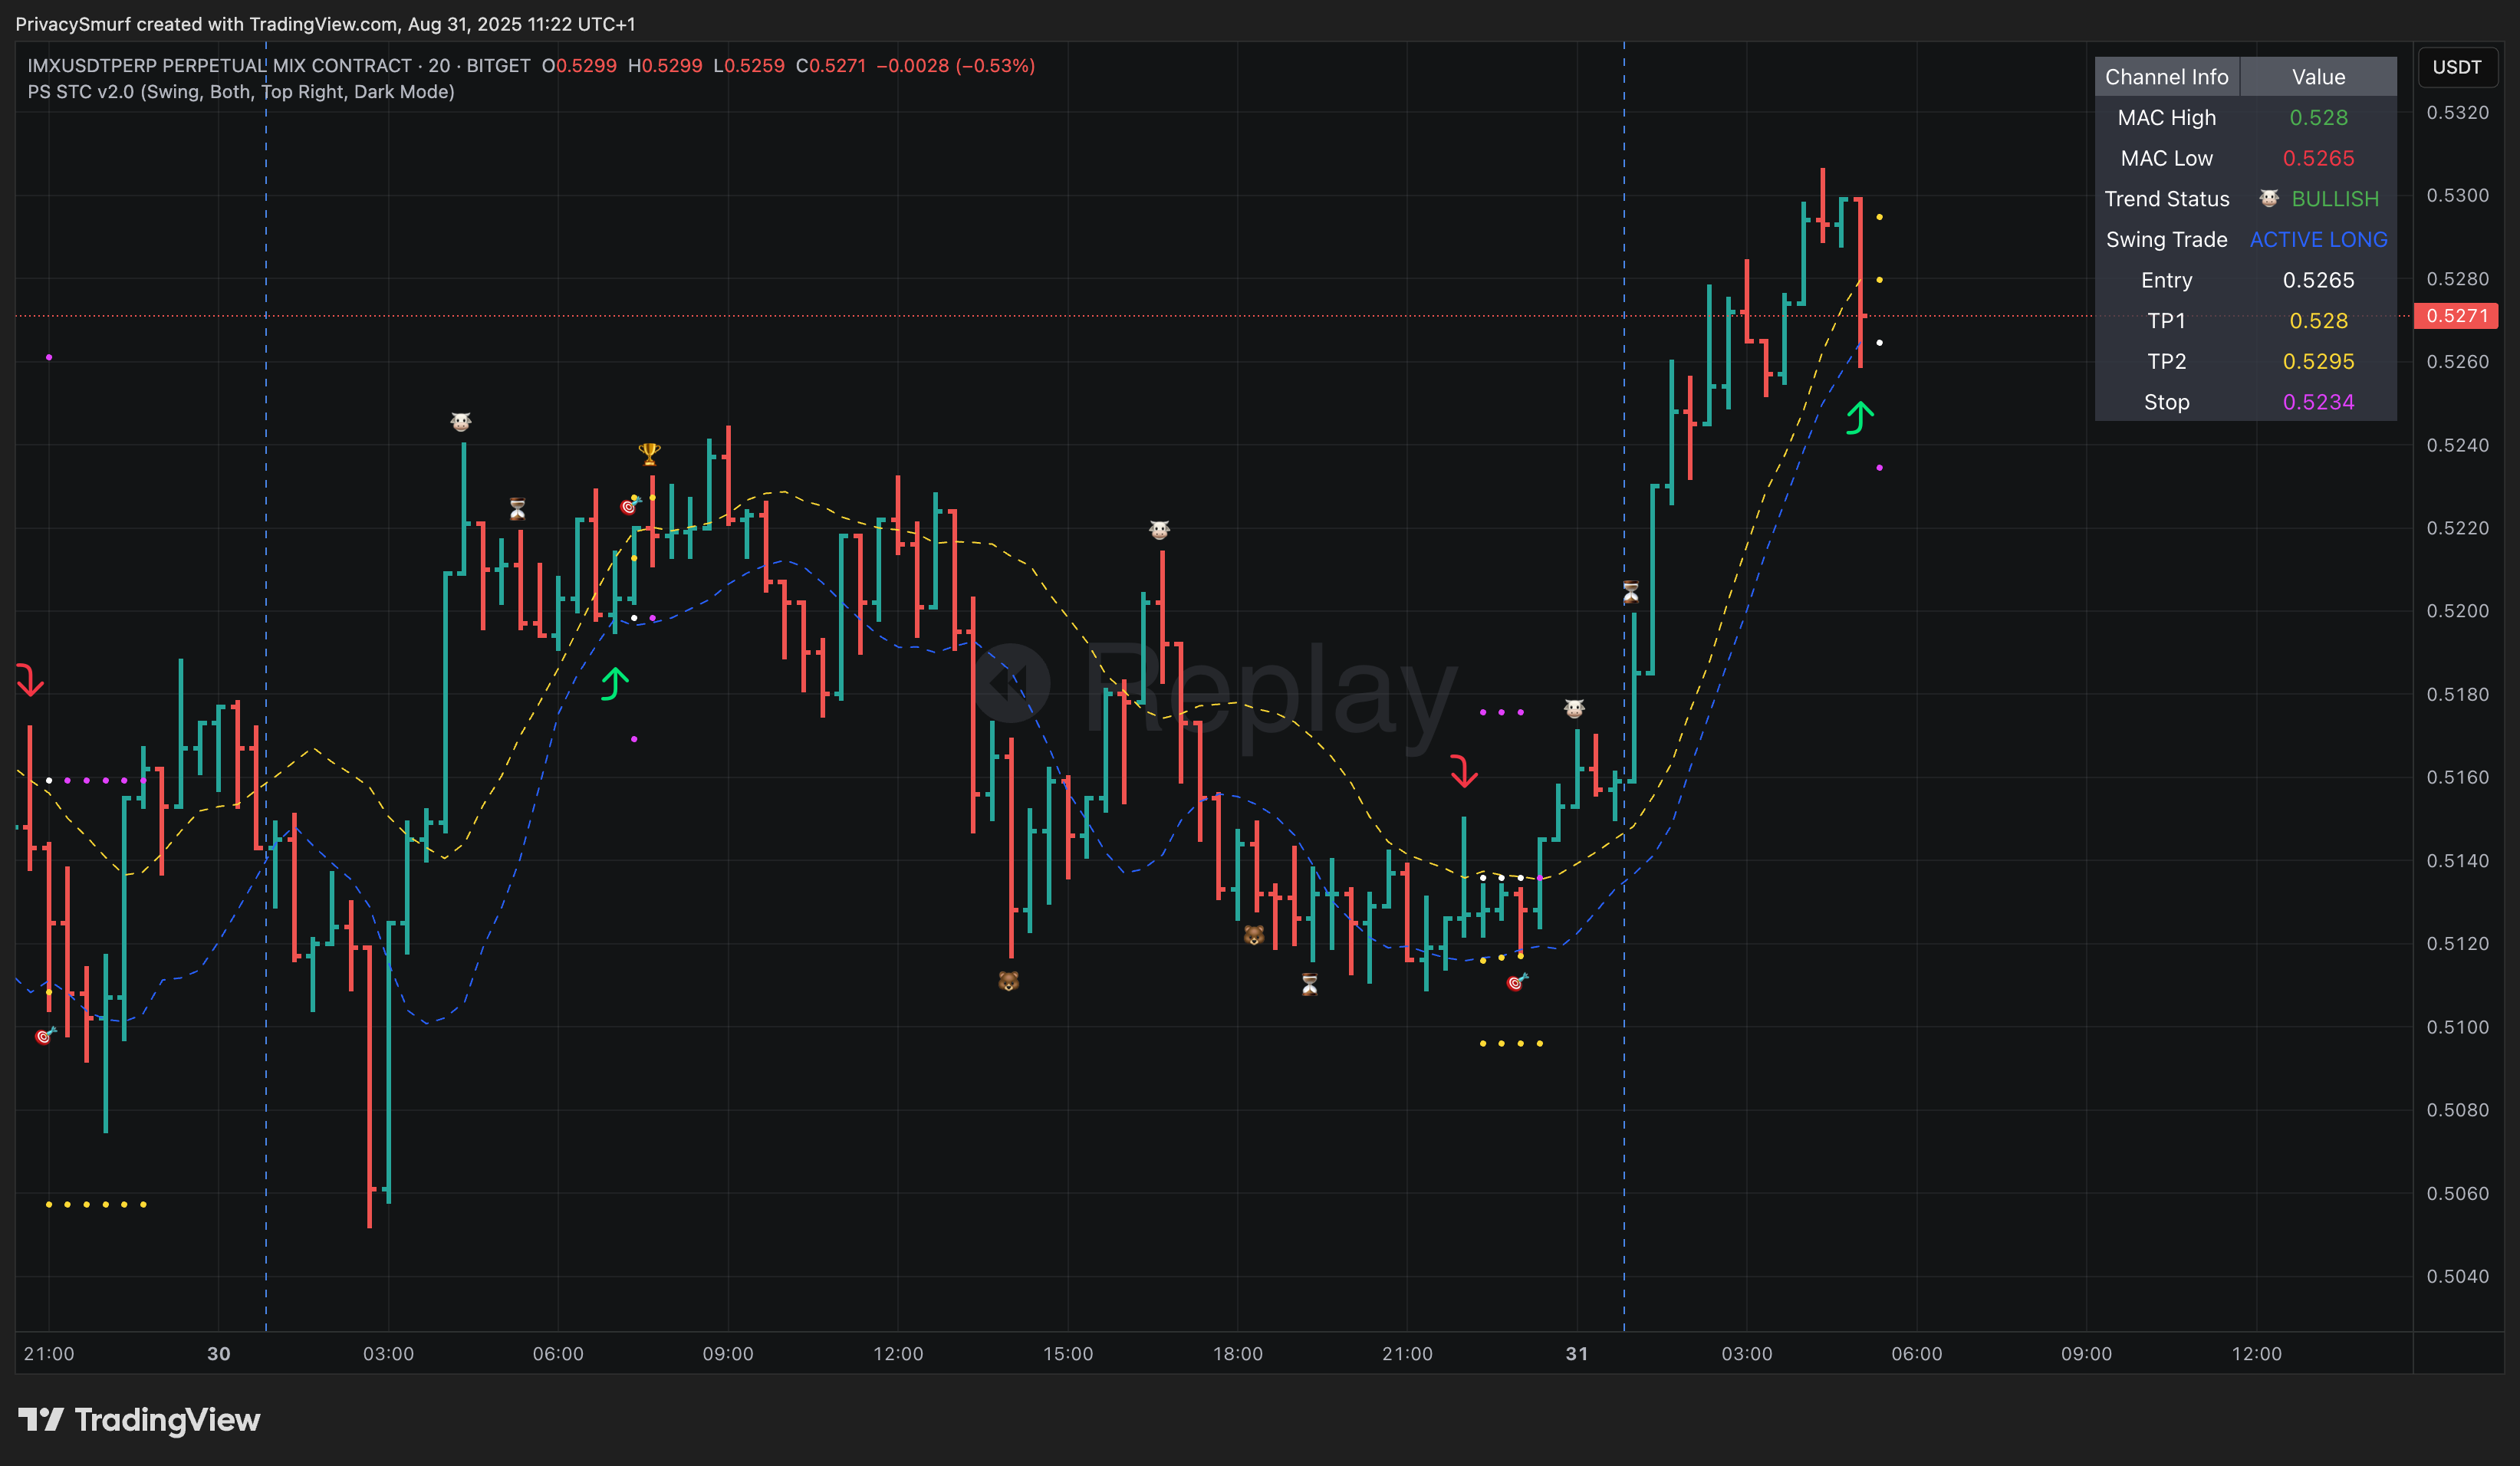Click the ACTIVE LONG swing trade value

click(2318, 240)
